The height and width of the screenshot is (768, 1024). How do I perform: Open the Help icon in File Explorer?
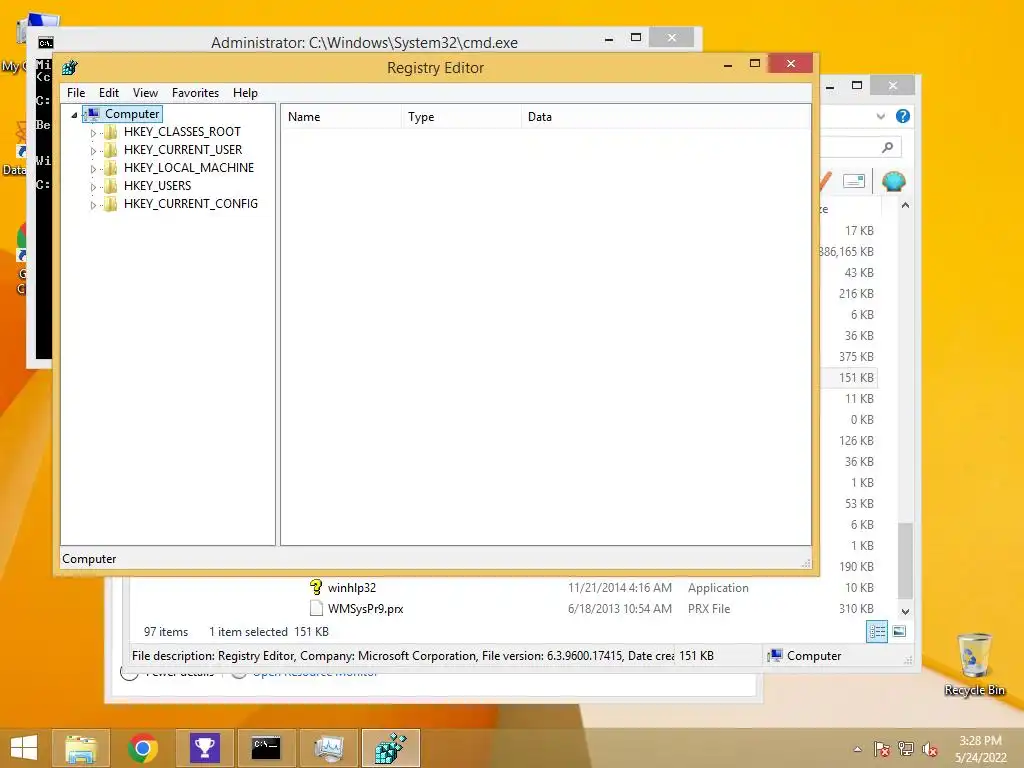(x=903, y=116)
